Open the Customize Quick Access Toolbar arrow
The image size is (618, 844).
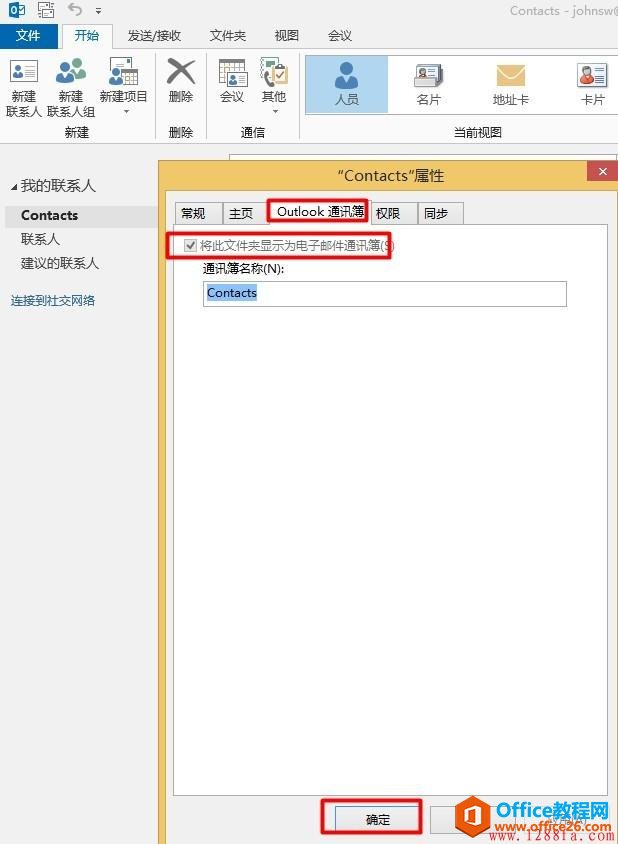click(x=98, y=10)
